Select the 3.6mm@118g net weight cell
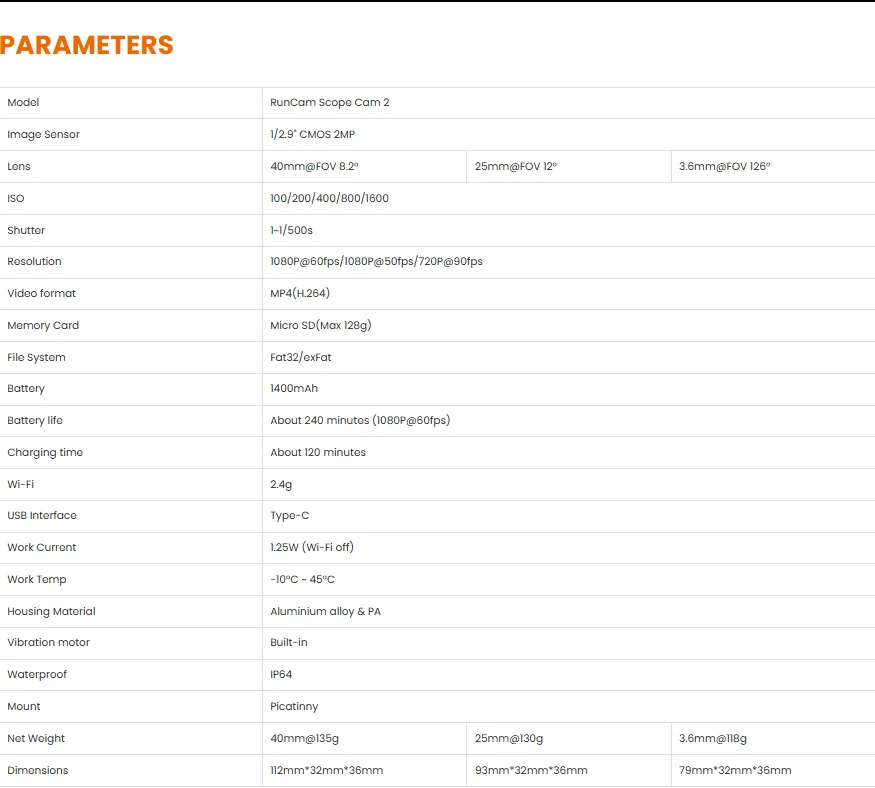 [713, 738]
